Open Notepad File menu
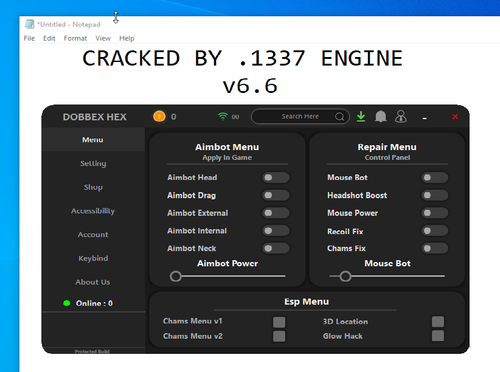Screen dimensions: 500x372 pos(29,38)
